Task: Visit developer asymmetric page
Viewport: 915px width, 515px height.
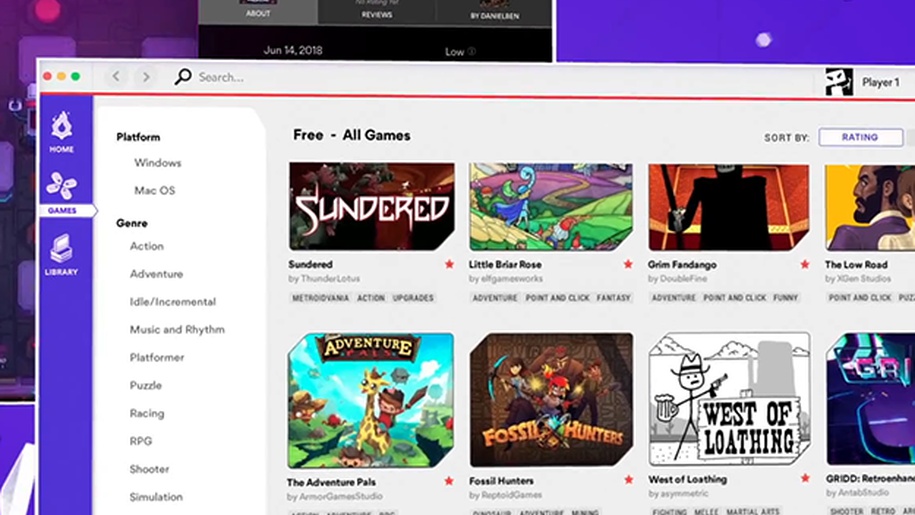Action: 678,493
